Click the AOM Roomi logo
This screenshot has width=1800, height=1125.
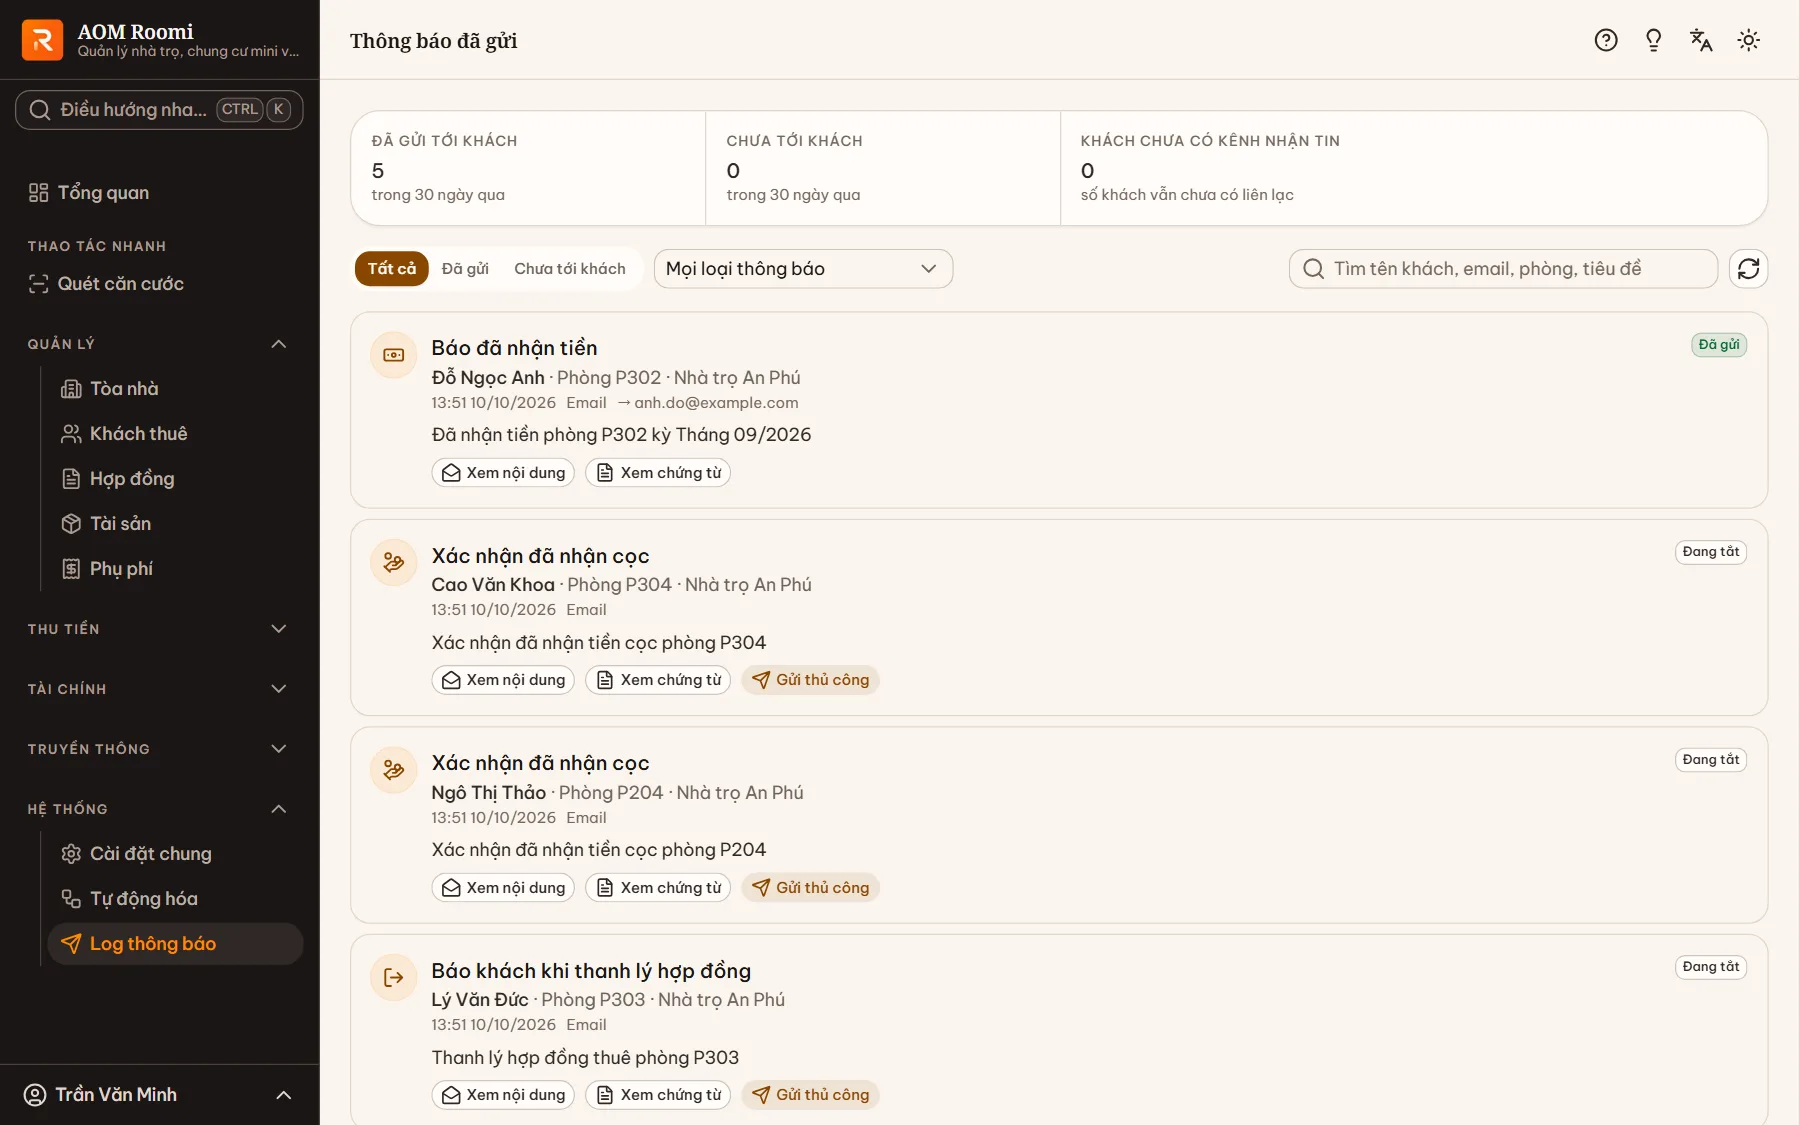(42, 40)
